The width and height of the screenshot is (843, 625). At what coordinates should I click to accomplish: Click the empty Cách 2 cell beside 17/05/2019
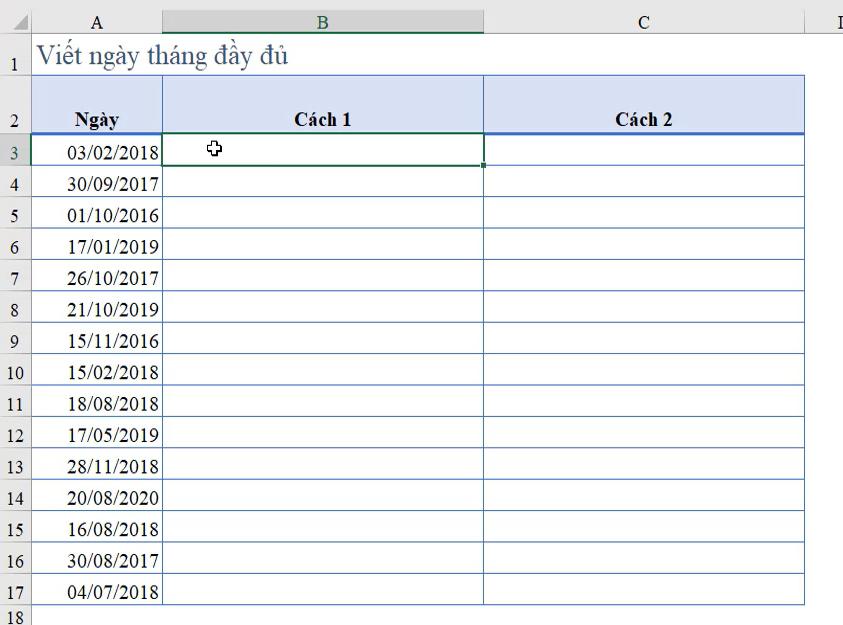click(643, 434)
